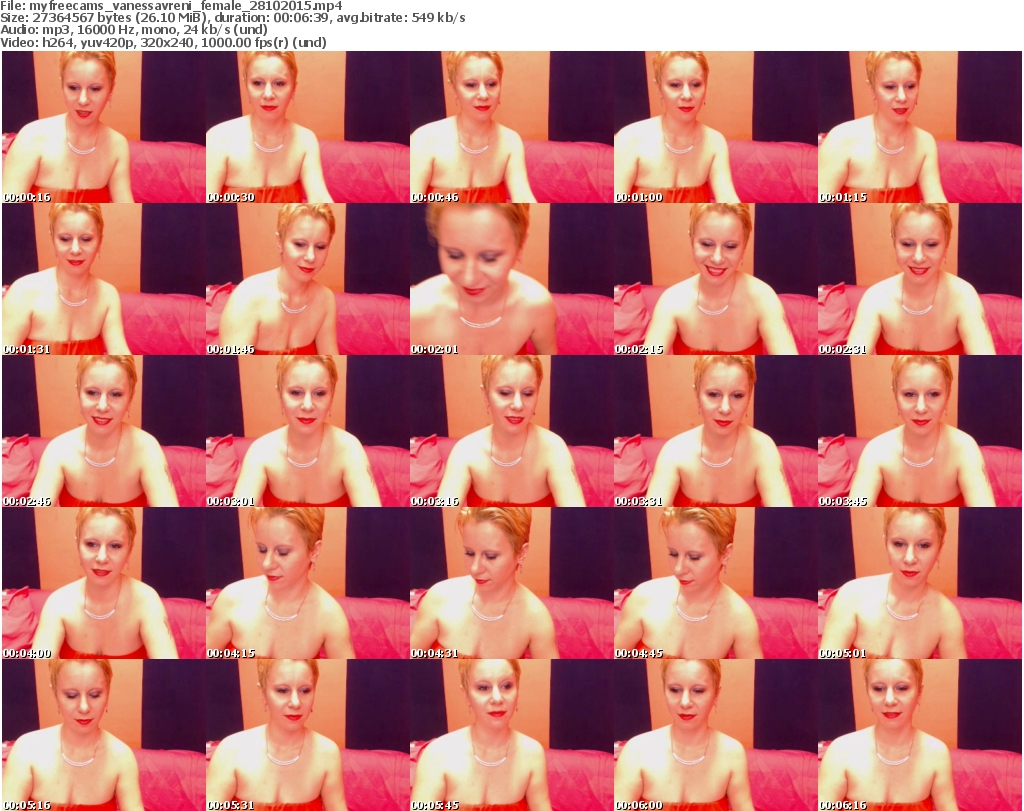Pick the 00:04:15 frame
The height and width of the screenshot is (811, 1024).
pyautogui.click(x=308, y=583)
